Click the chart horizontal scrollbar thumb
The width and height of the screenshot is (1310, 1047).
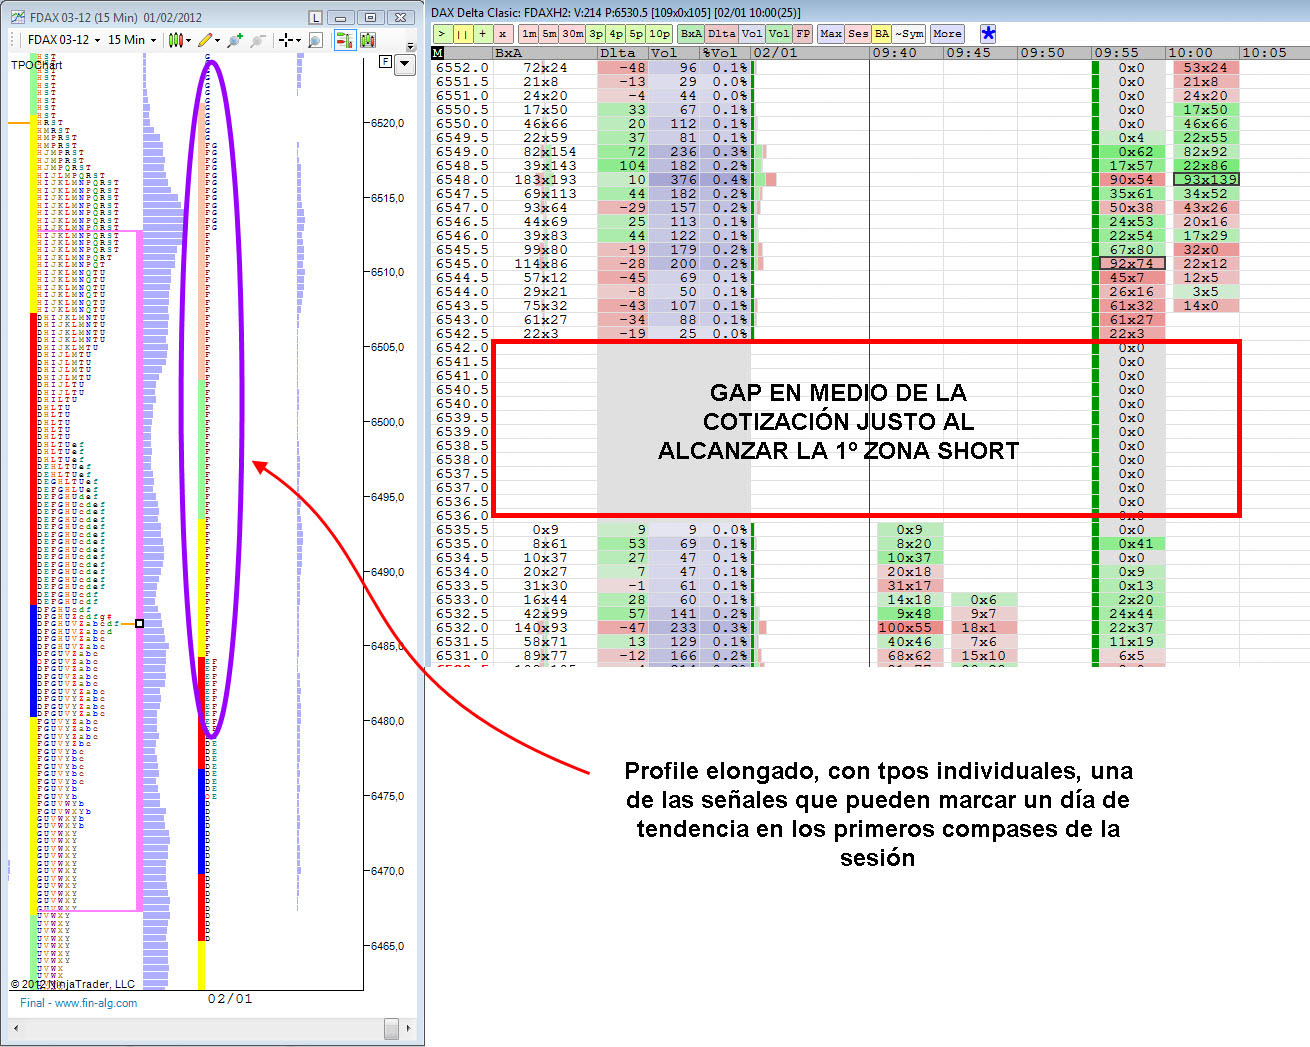[391, 1028]
